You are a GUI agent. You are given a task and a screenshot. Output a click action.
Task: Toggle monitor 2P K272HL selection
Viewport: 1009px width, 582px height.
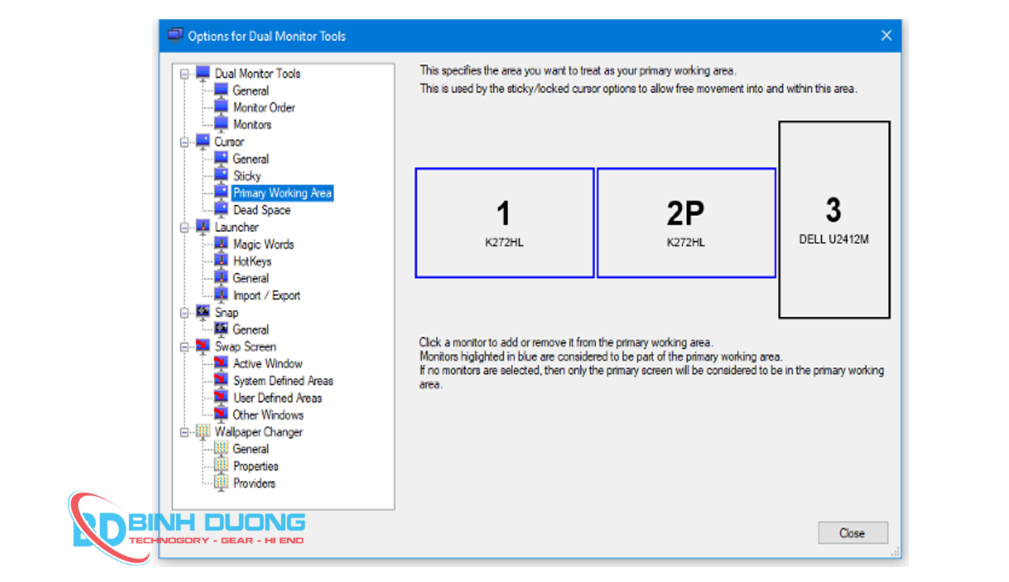click(685, 223)
